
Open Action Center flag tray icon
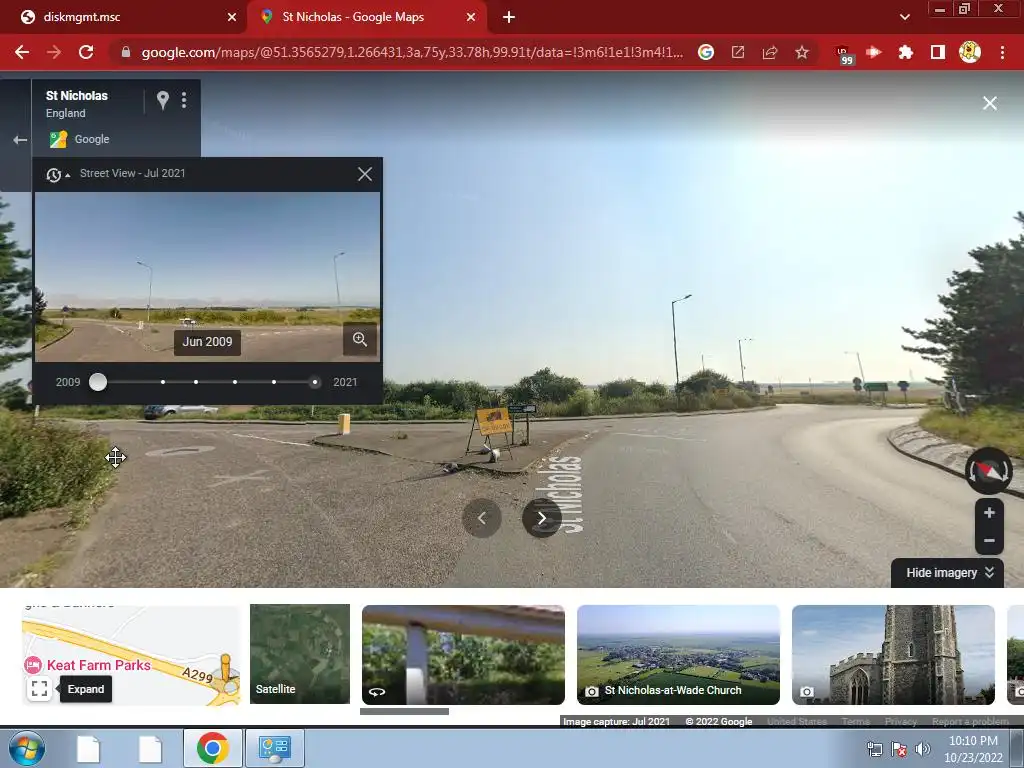point(899,749)
